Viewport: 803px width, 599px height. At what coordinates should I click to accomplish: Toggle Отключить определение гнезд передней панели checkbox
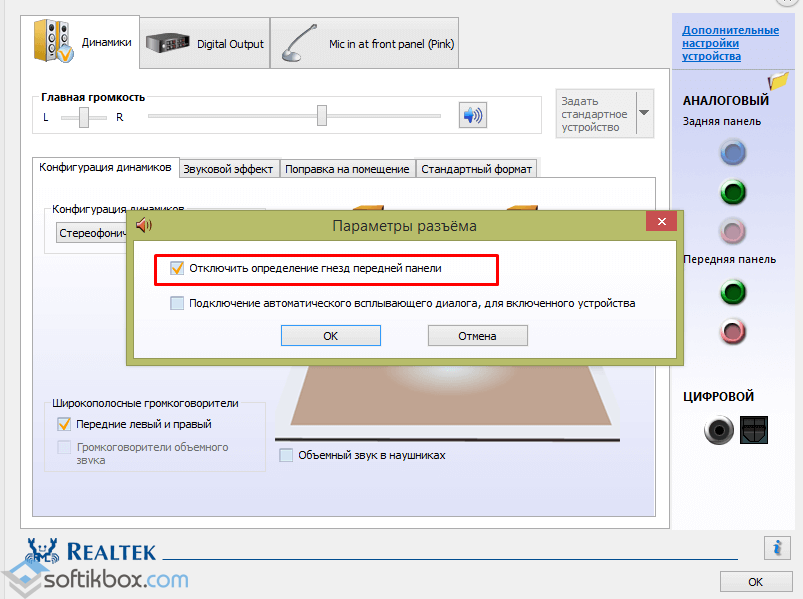[x=177, y=268]
